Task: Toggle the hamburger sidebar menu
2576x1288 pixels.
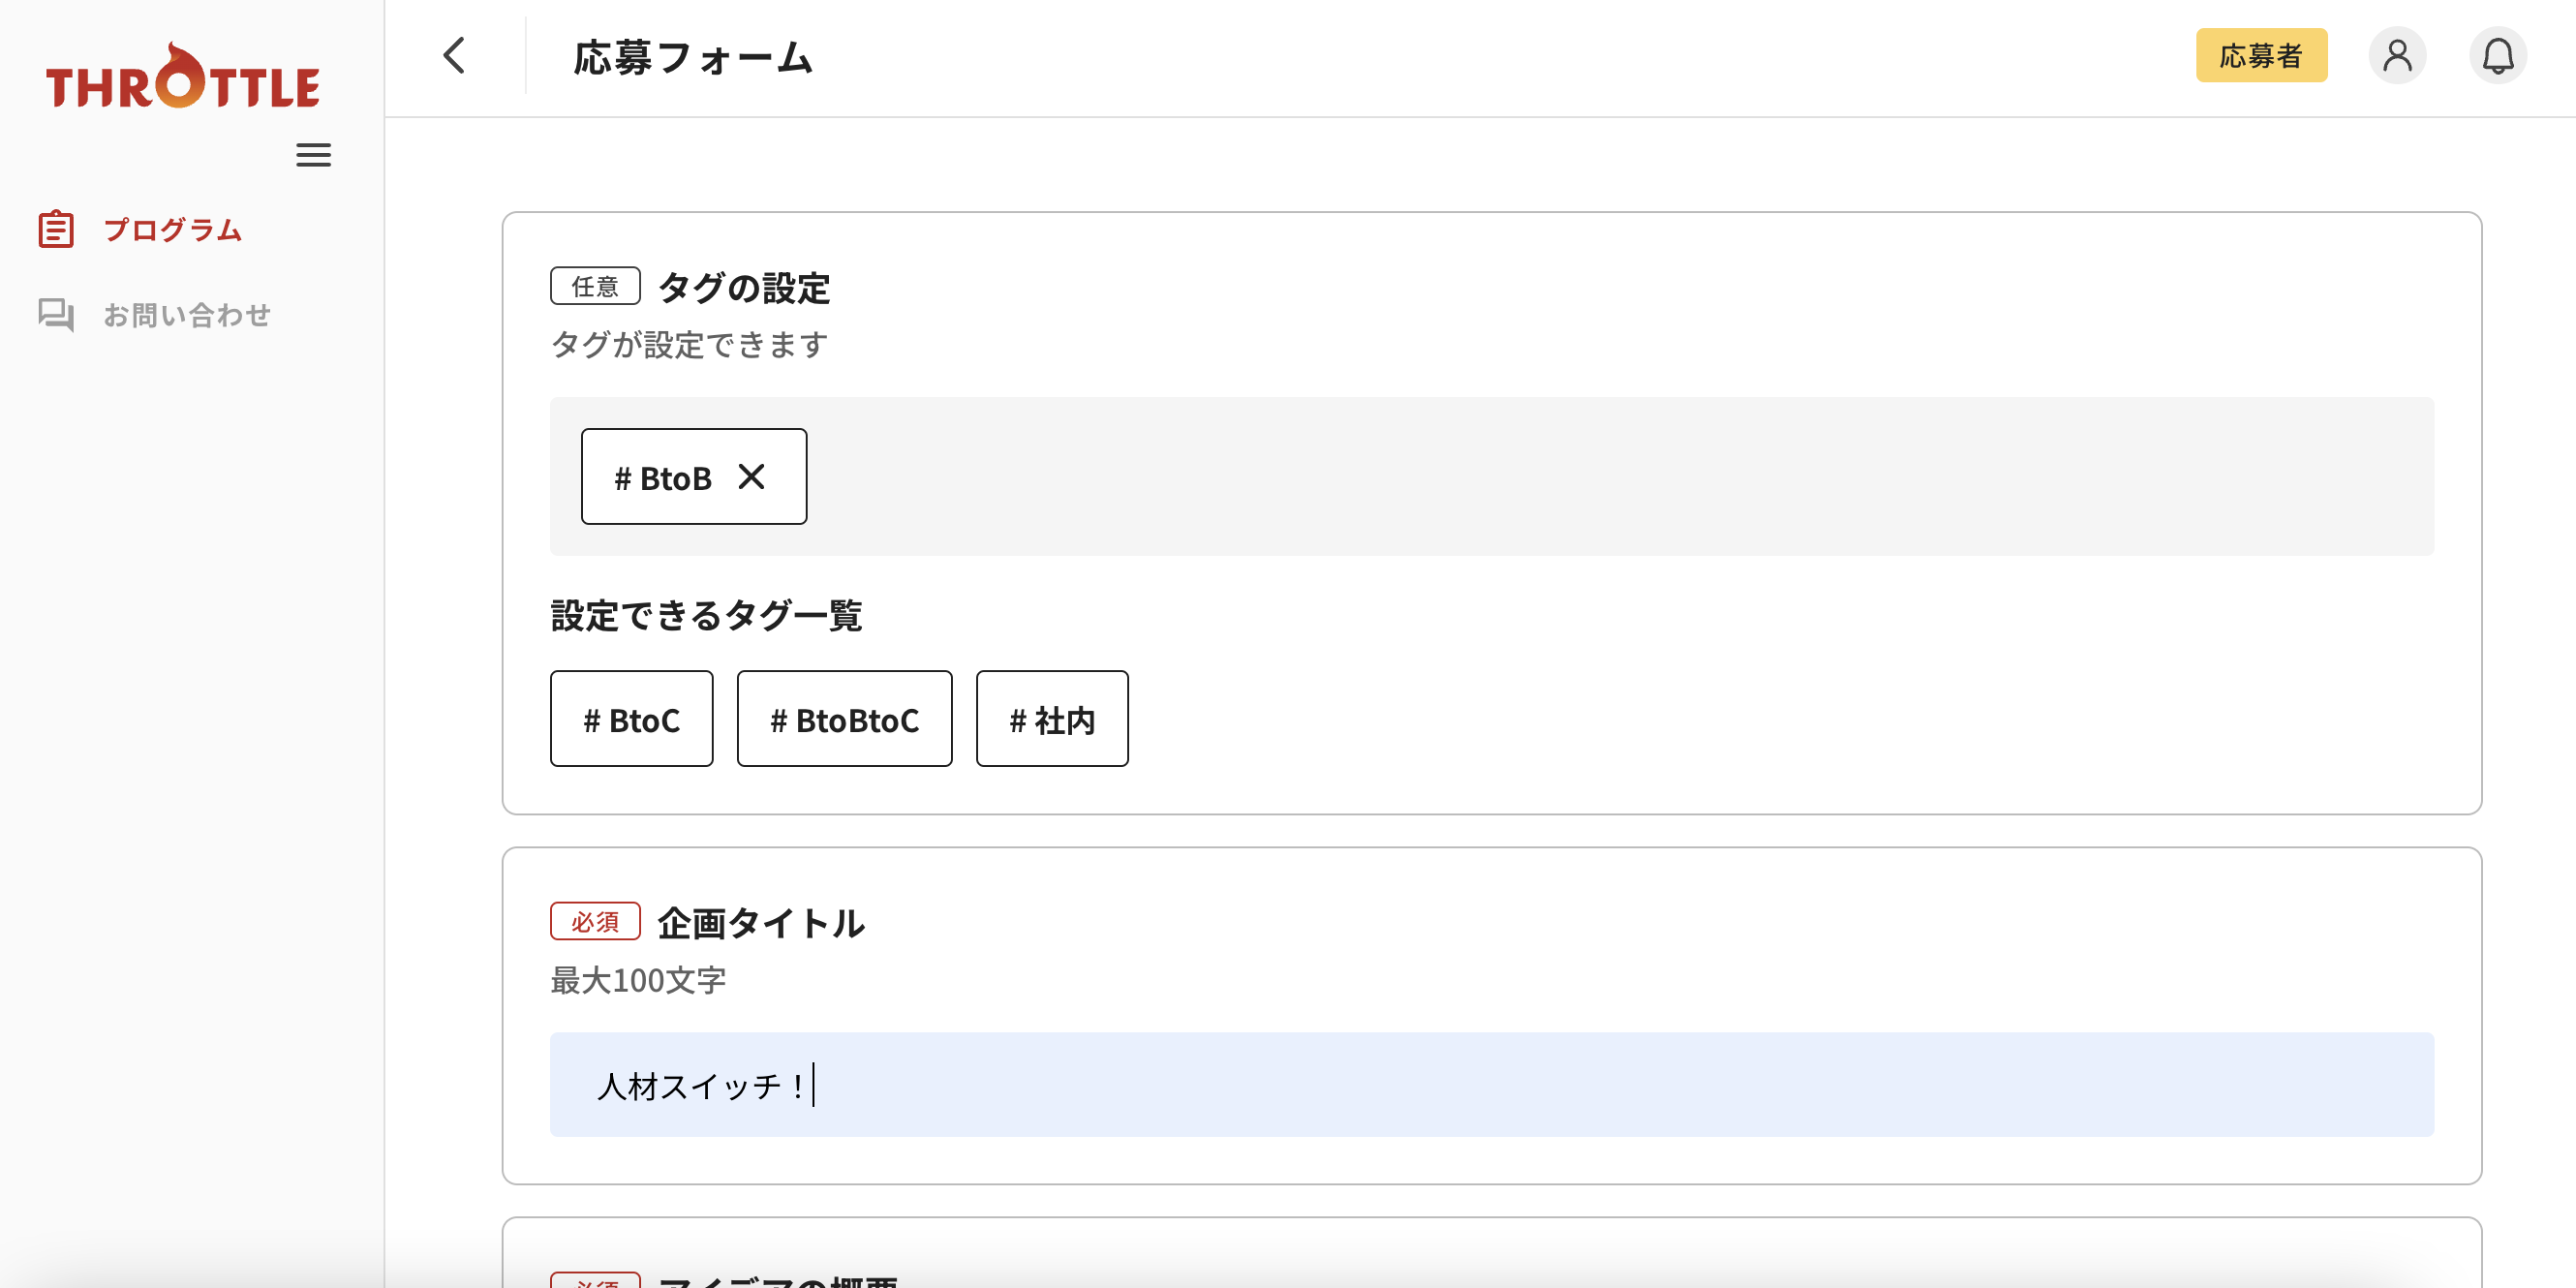Action: click(313, 155)
